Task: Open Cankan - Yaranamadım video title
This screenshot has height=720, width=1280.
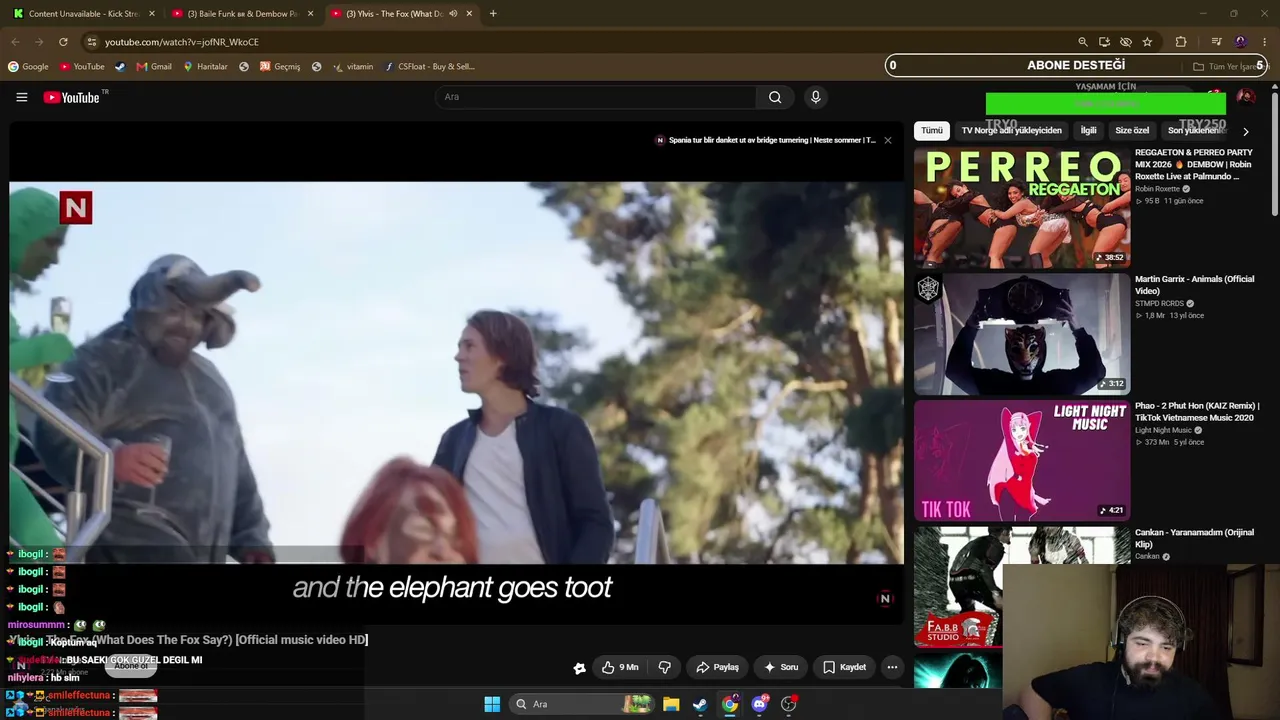Action: pyautogui.click(x=1194, y=538)
